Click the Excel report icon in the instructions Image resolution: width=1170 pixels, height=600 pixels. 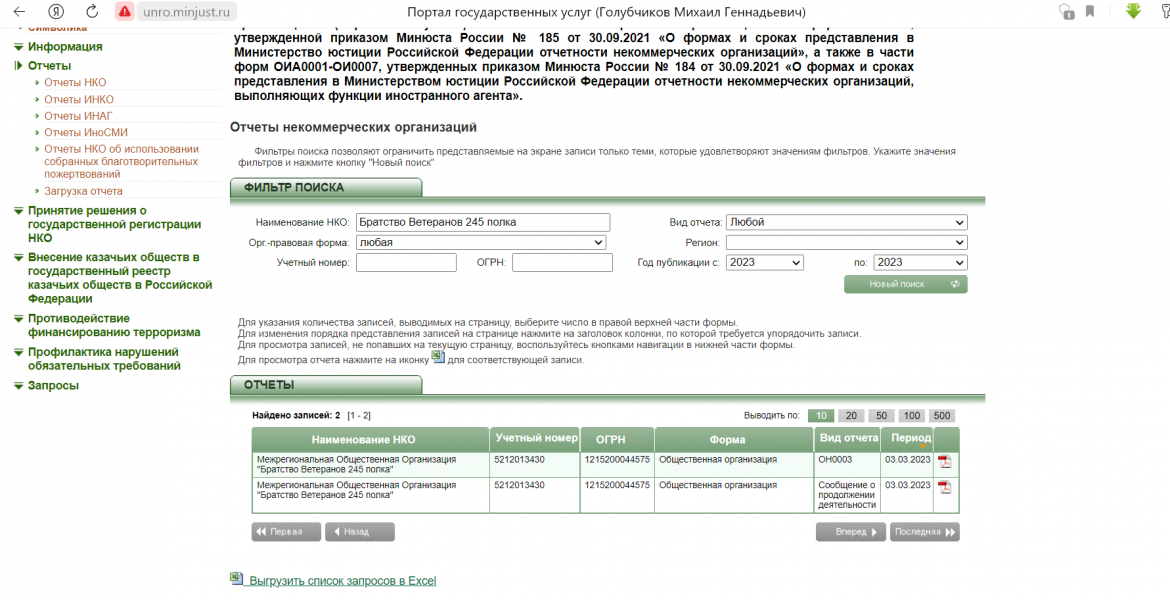(x=438, y=357)
